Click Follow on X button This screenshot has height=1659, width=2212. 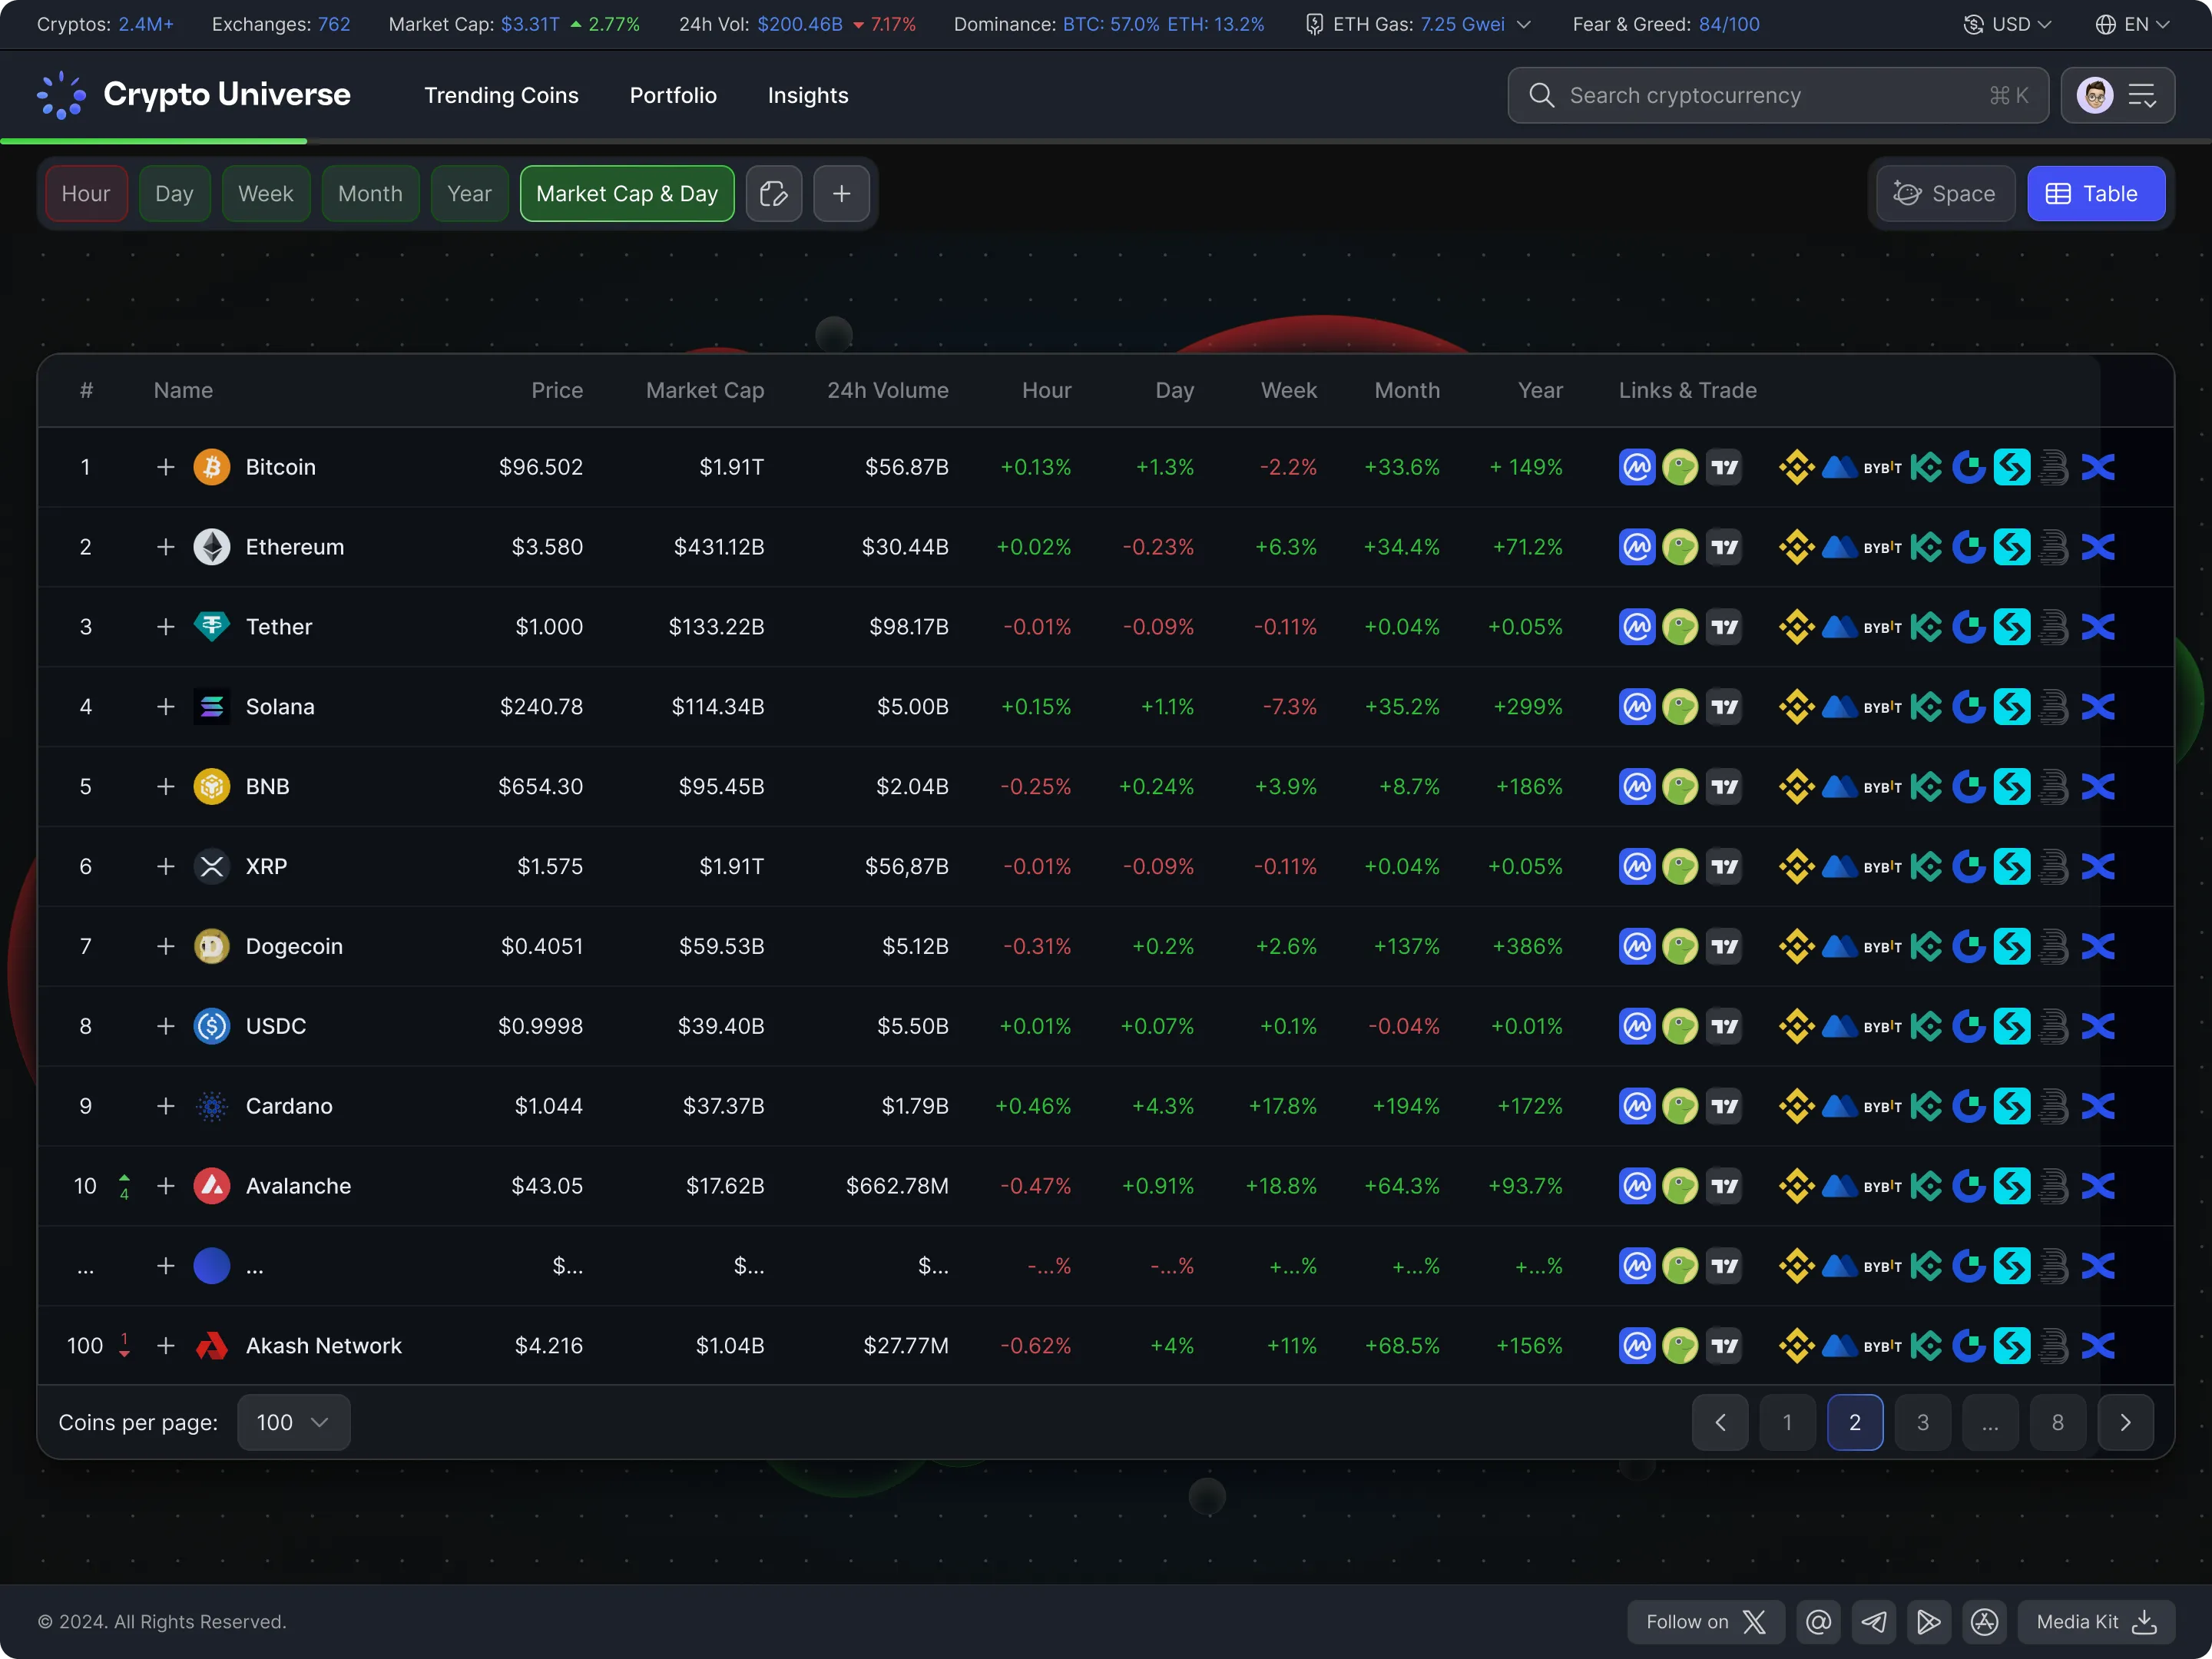point(1706,1622)
